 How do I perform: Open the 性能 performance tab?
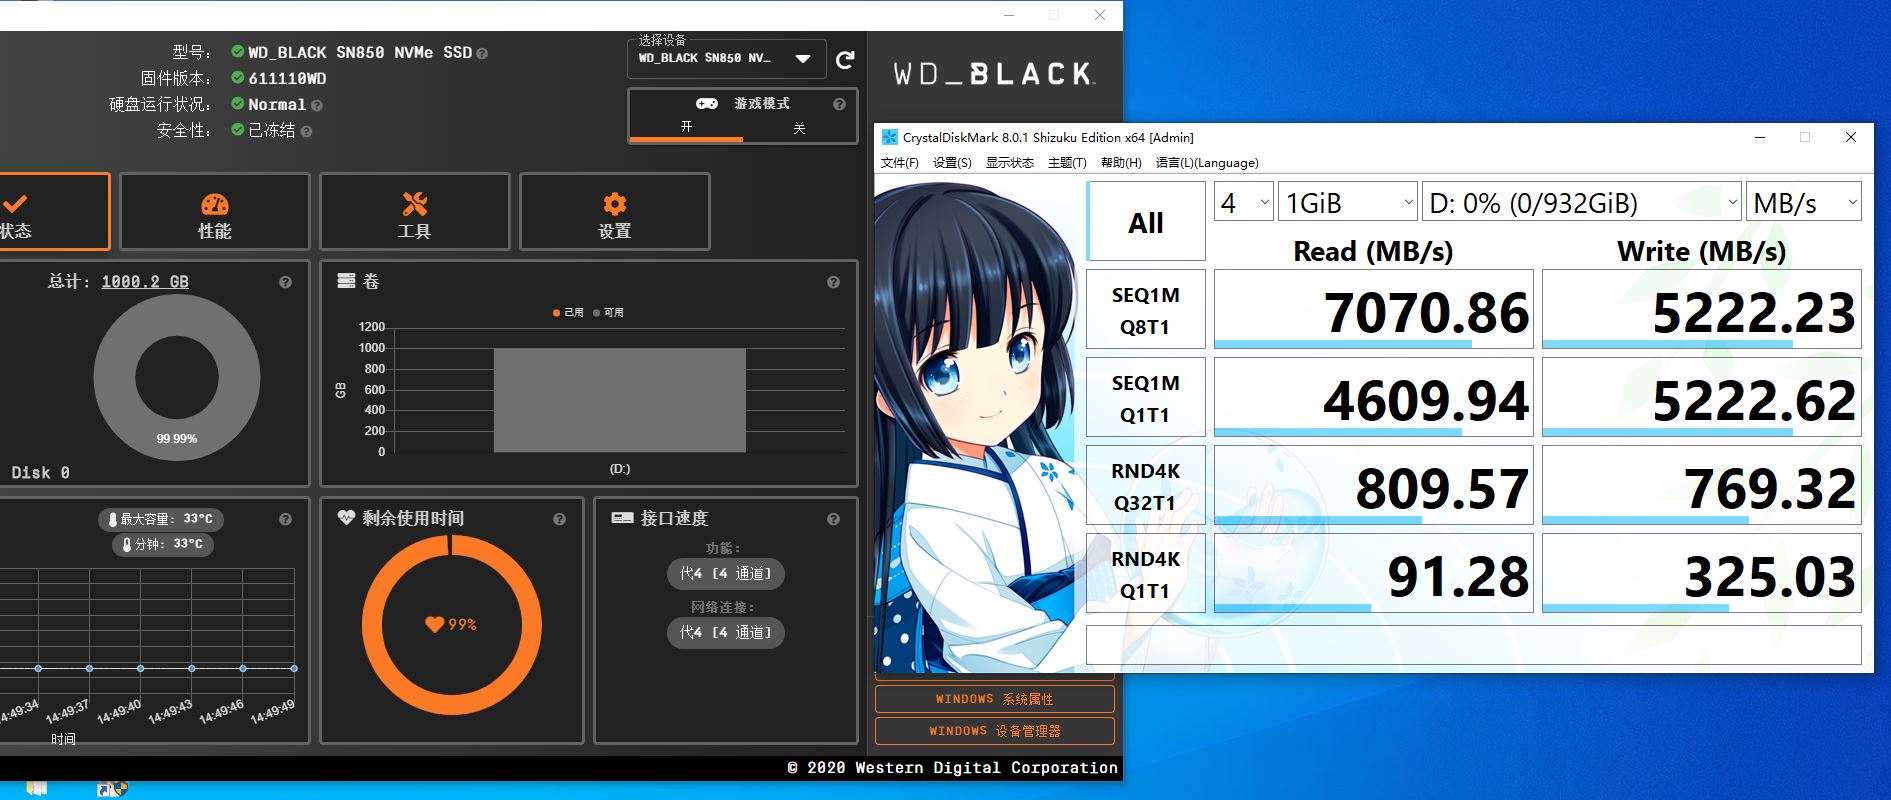click(x=215, y=212)
